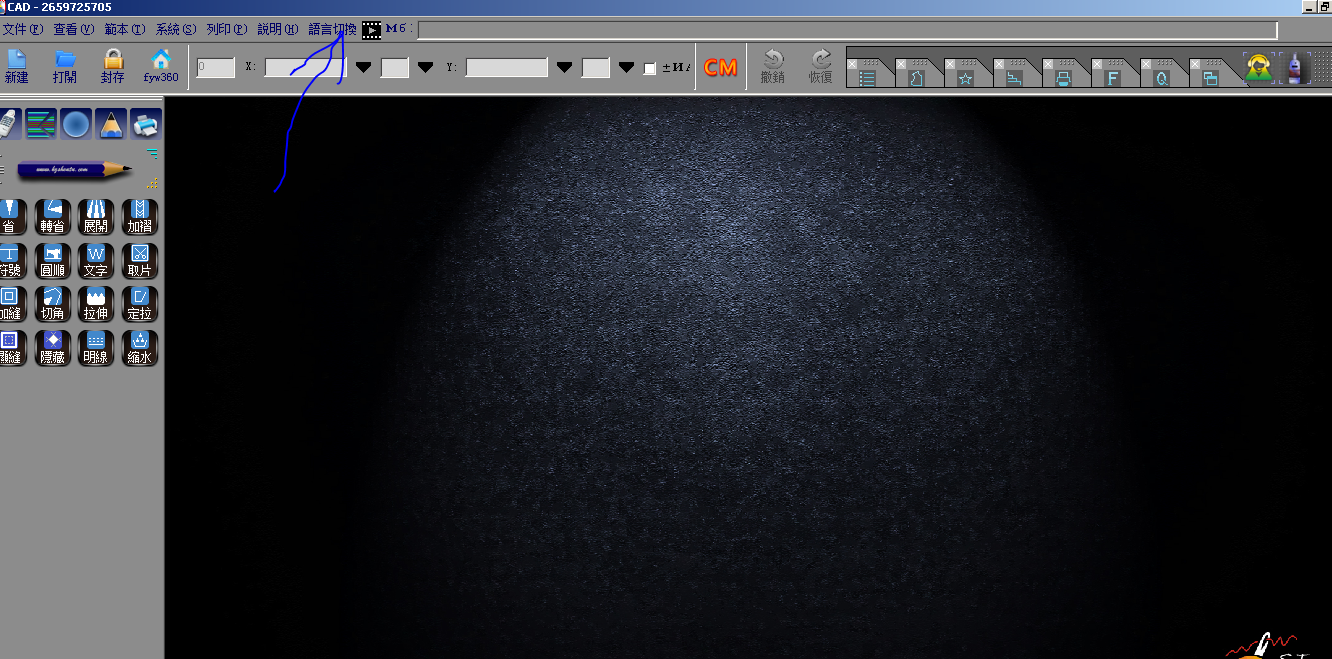Close the list-icon tab with its X

pos(852,64)
